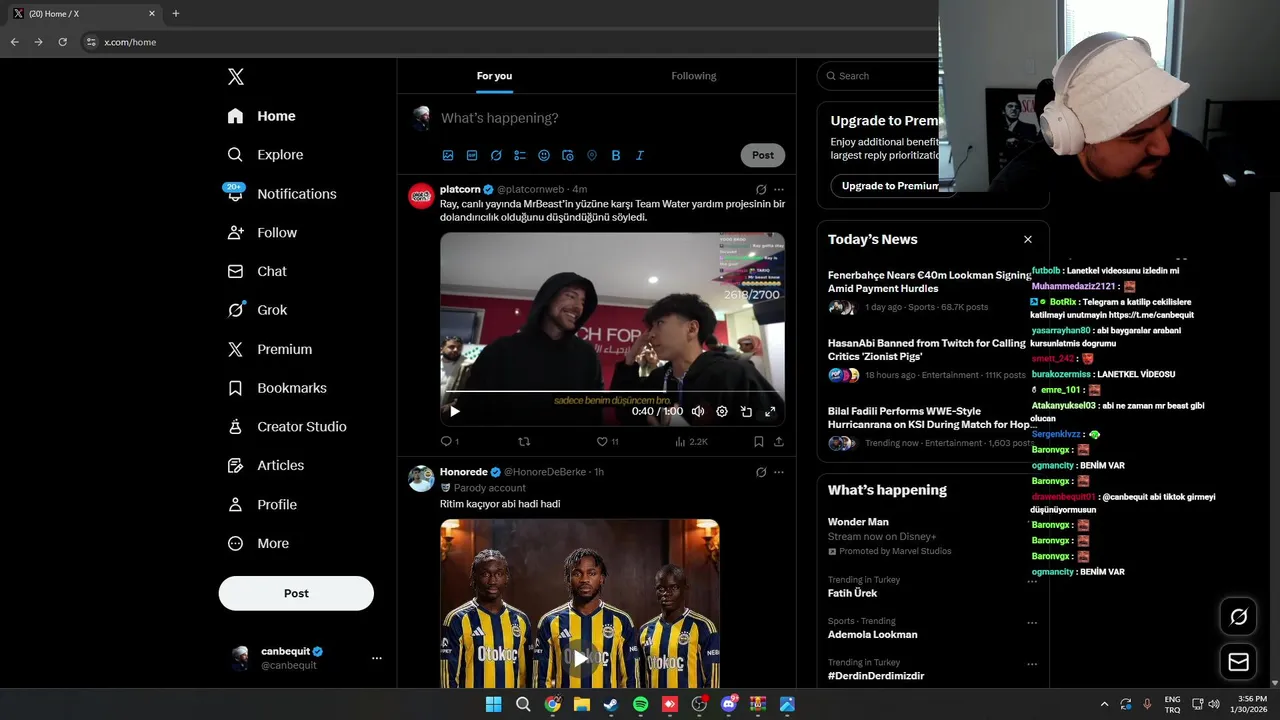Click the Grok icon in compose toolbar
The height and width of the screenshot is (720, 1280).
click(496, 155)
